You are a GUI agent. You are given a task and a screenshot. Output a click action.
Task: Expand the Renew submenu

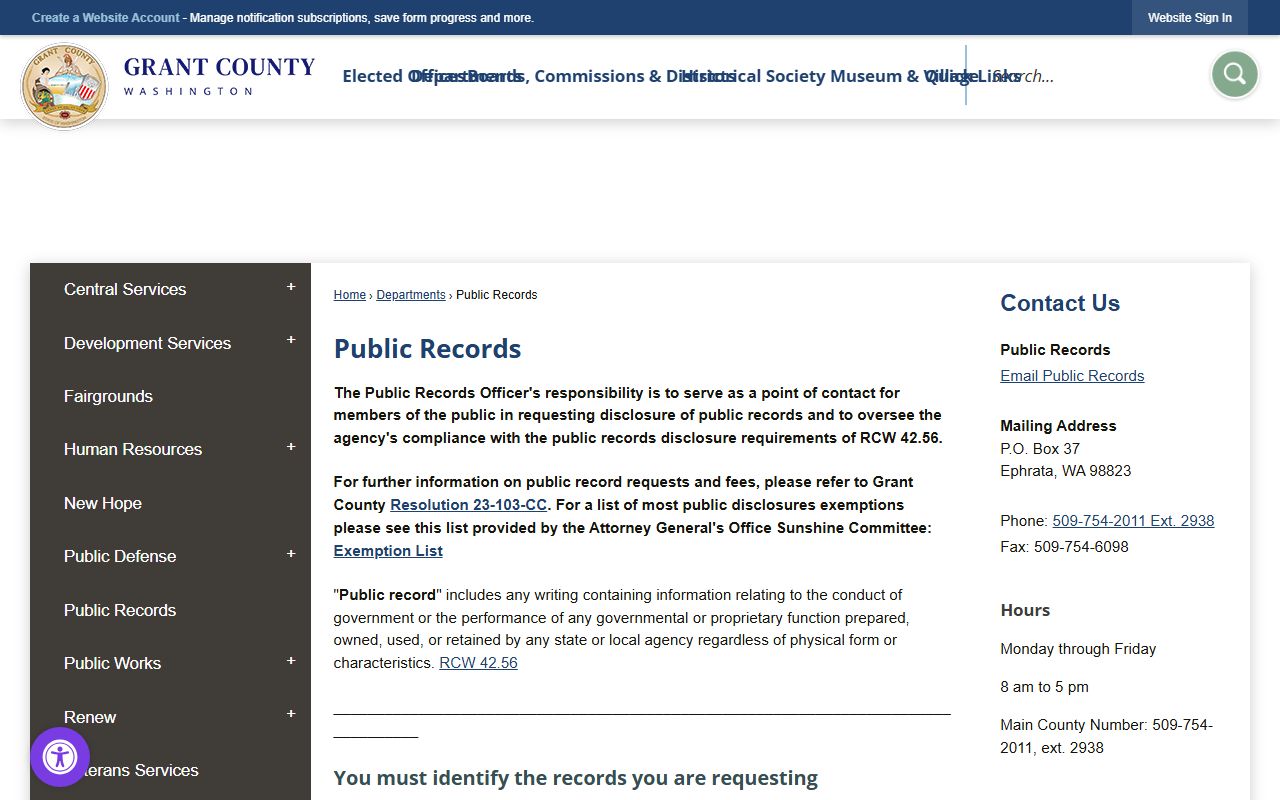[291, 715]
